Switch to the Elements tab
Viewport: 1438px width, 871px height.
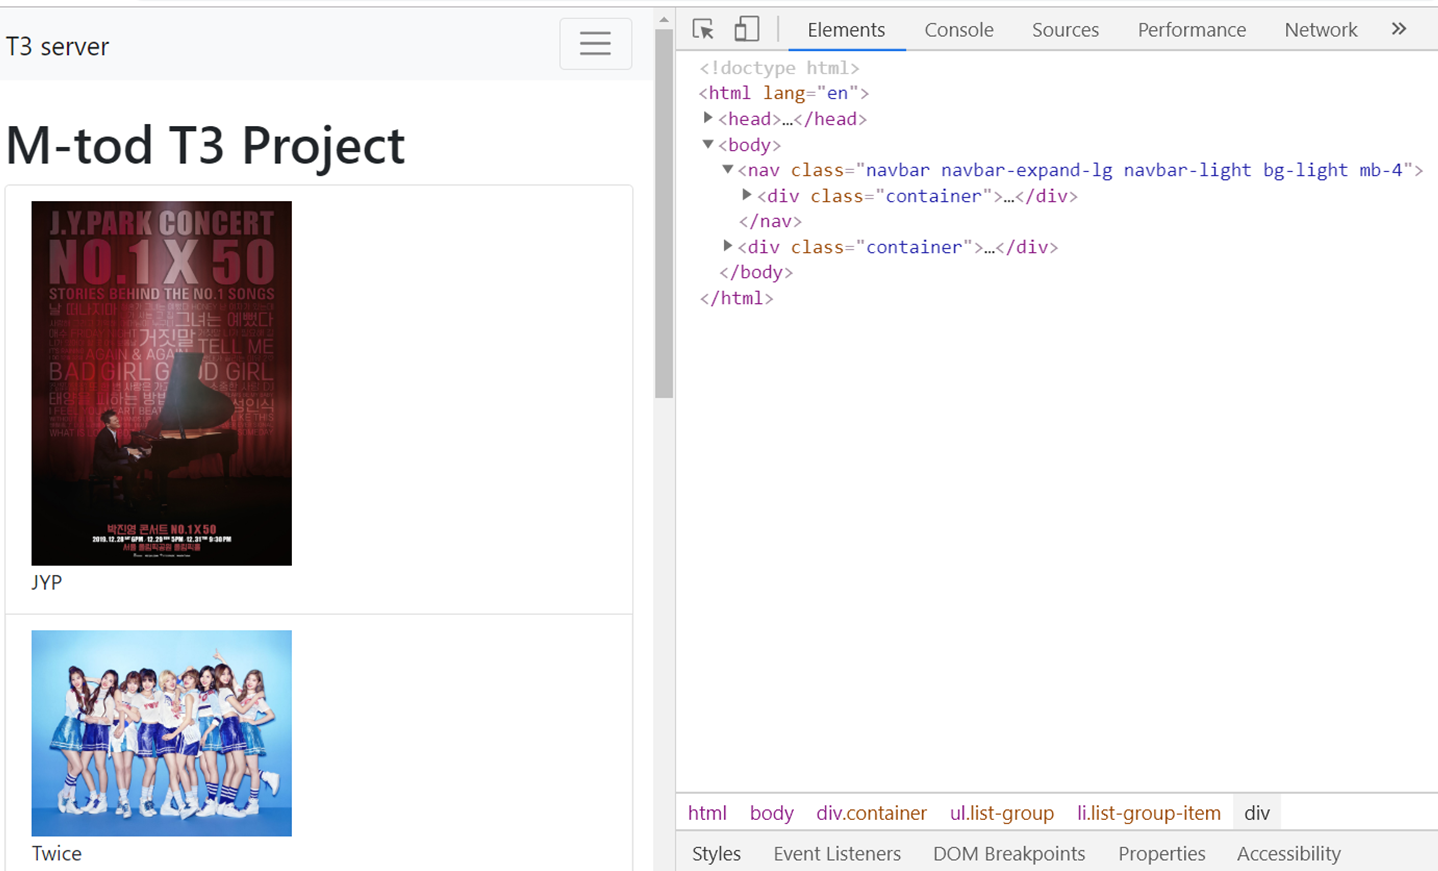coord(846,30)
